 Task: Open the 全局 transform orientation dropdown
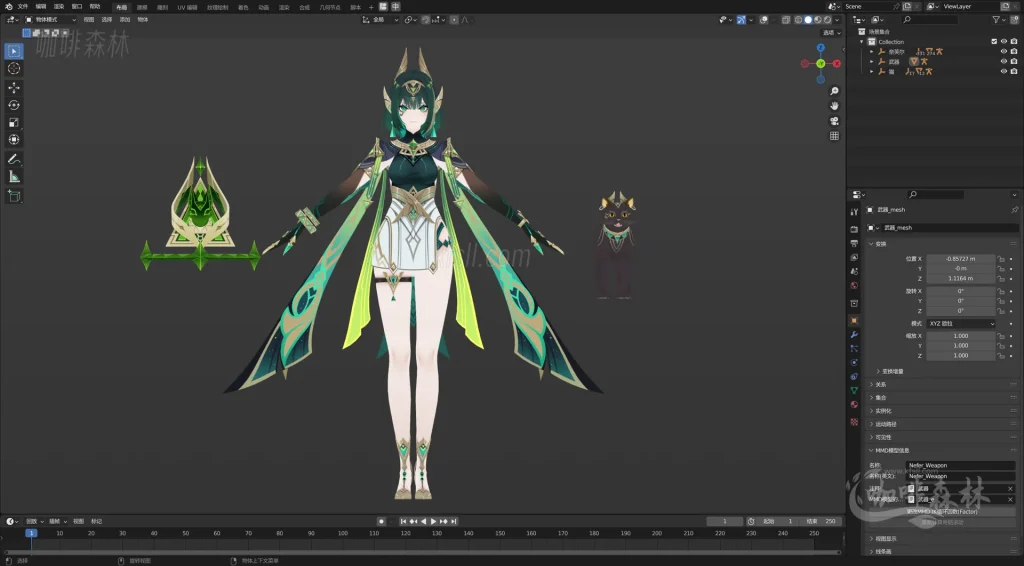380,20
